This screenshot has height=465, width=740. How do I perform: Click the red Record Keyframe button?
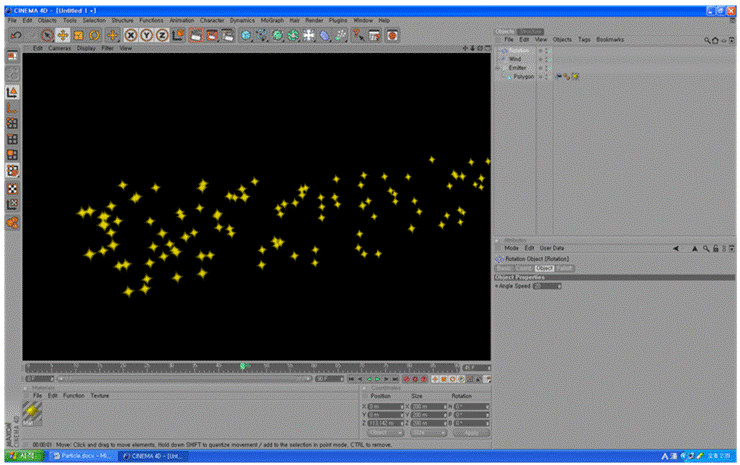pyautogui.click(x=406, y=379)
